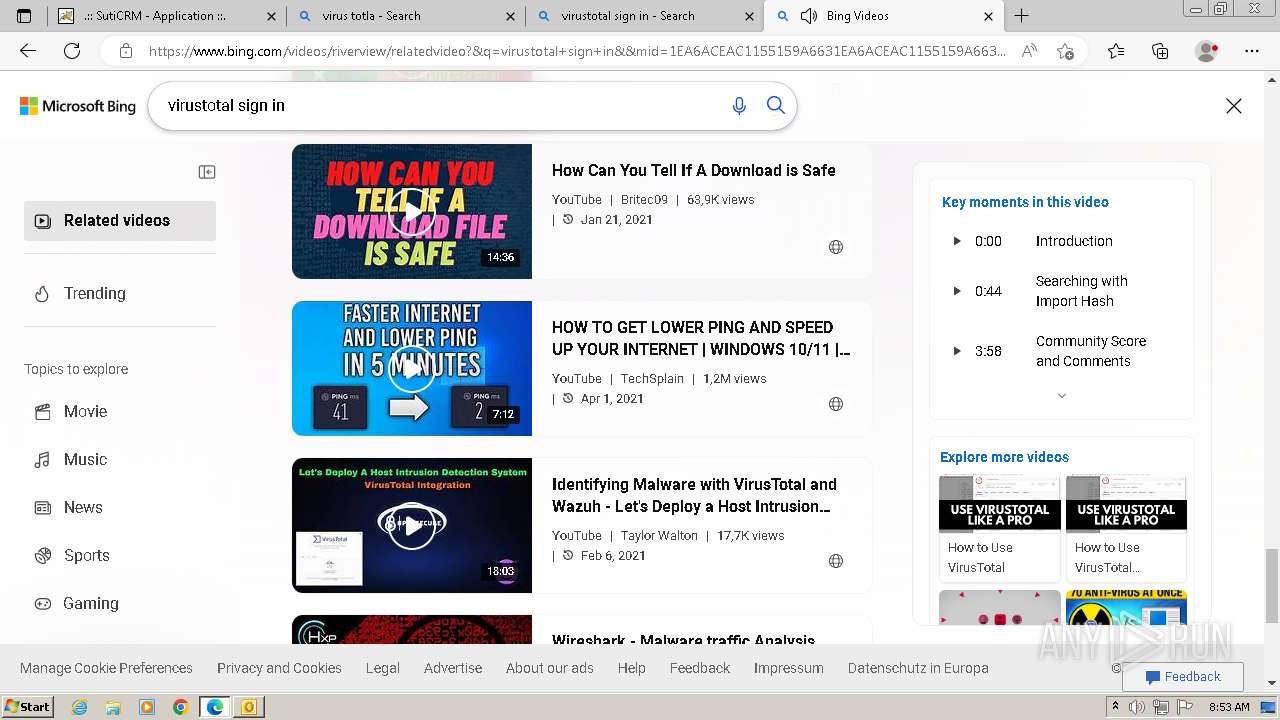1280x720 pixels.
Task: Search by voice with the microphone
Action: coord(739,106)
